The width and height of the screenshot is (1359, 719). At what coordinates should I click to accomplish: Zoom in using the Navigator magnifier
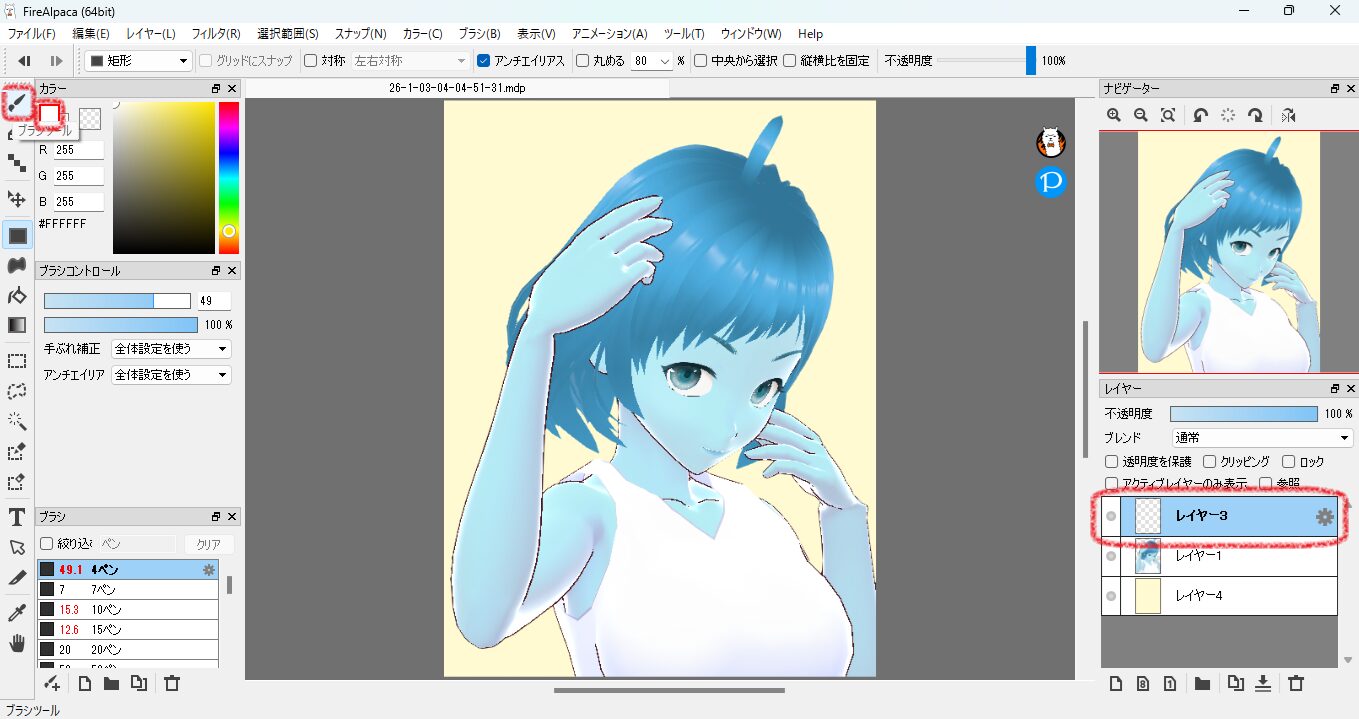click(1114, 115)
